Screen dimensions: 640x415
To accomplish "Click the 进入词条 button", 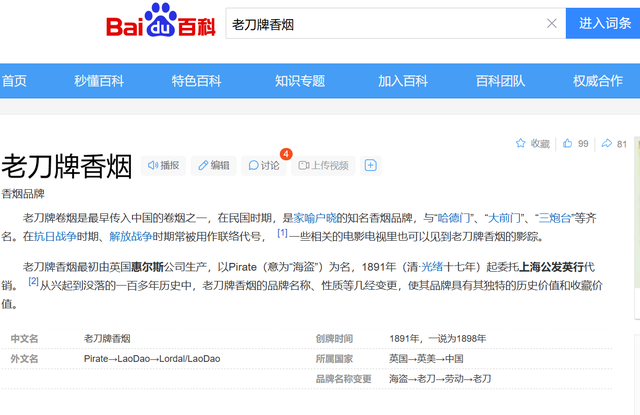I will click(x=603, y=23).
